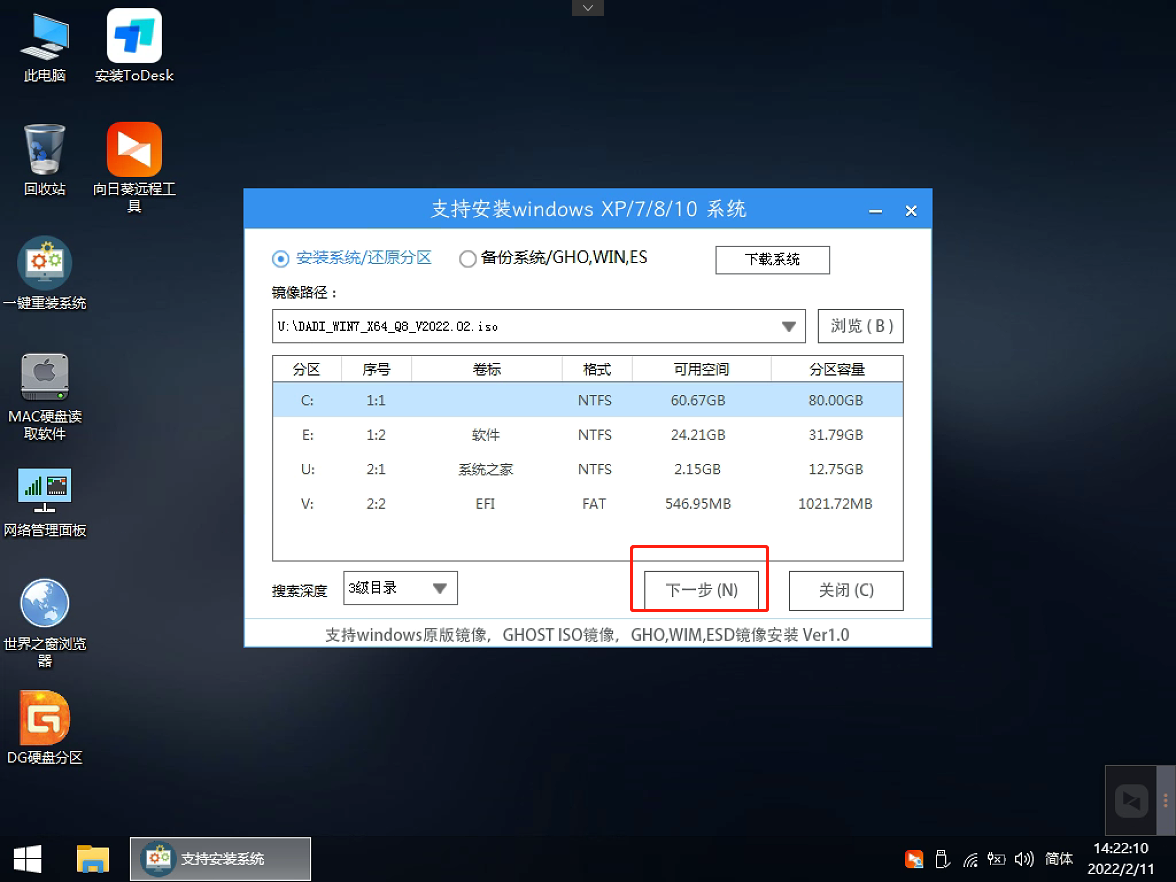Select the E: 软件 partition row

588,434
